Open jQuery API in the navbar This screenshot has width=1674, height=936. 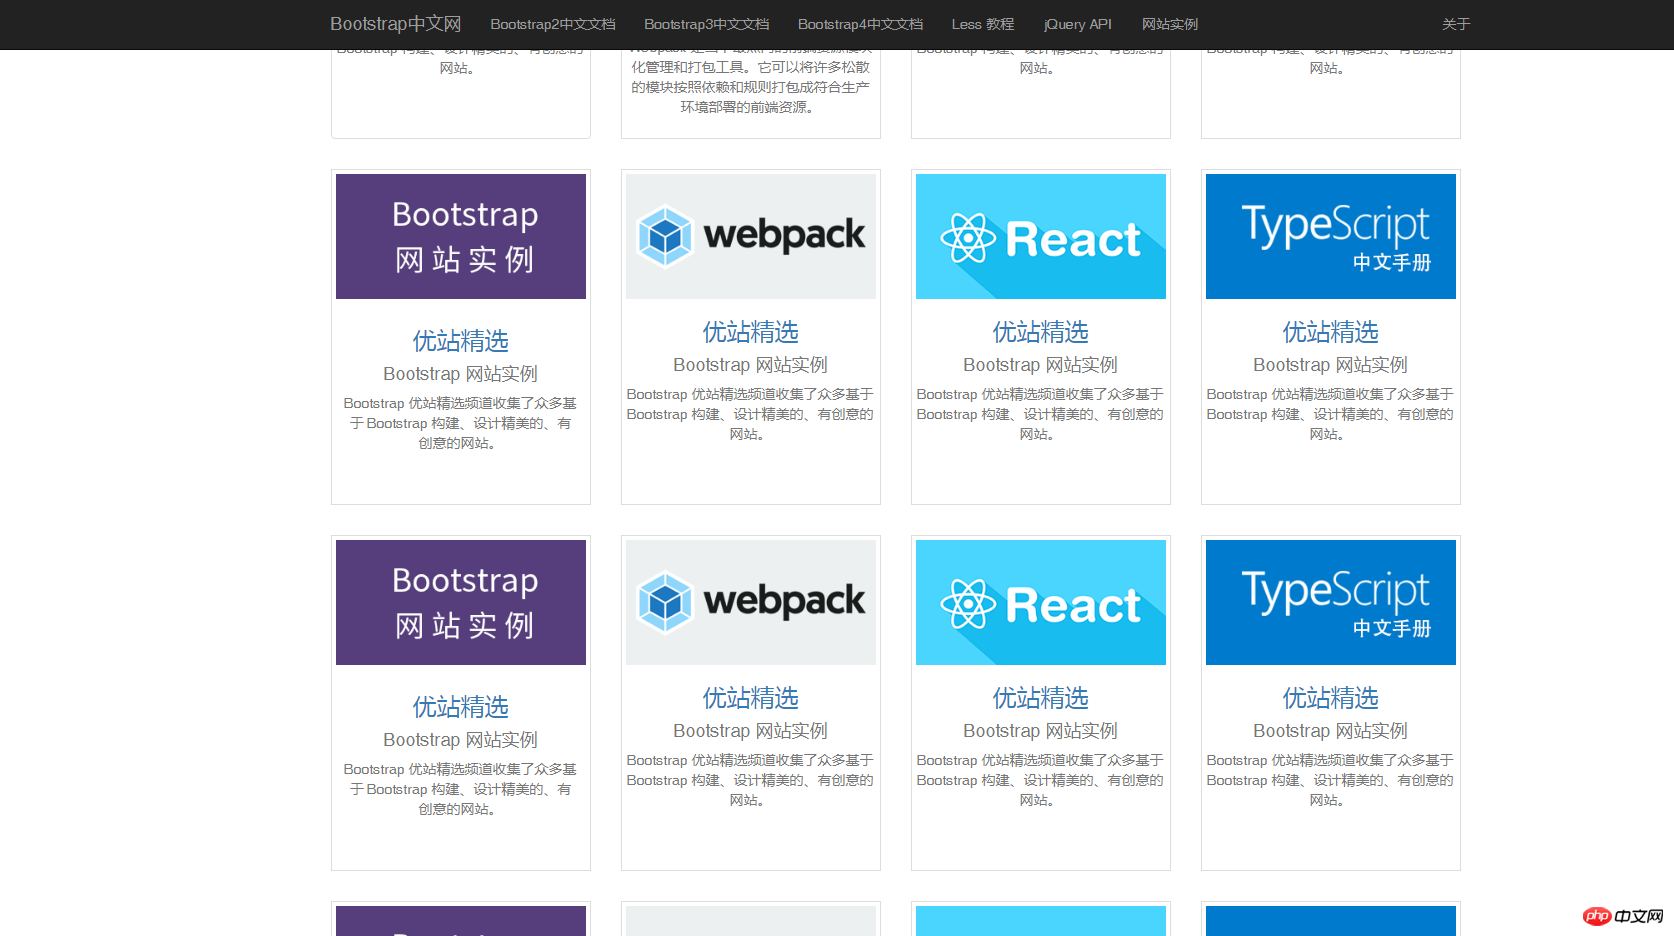pos(1078,24)
